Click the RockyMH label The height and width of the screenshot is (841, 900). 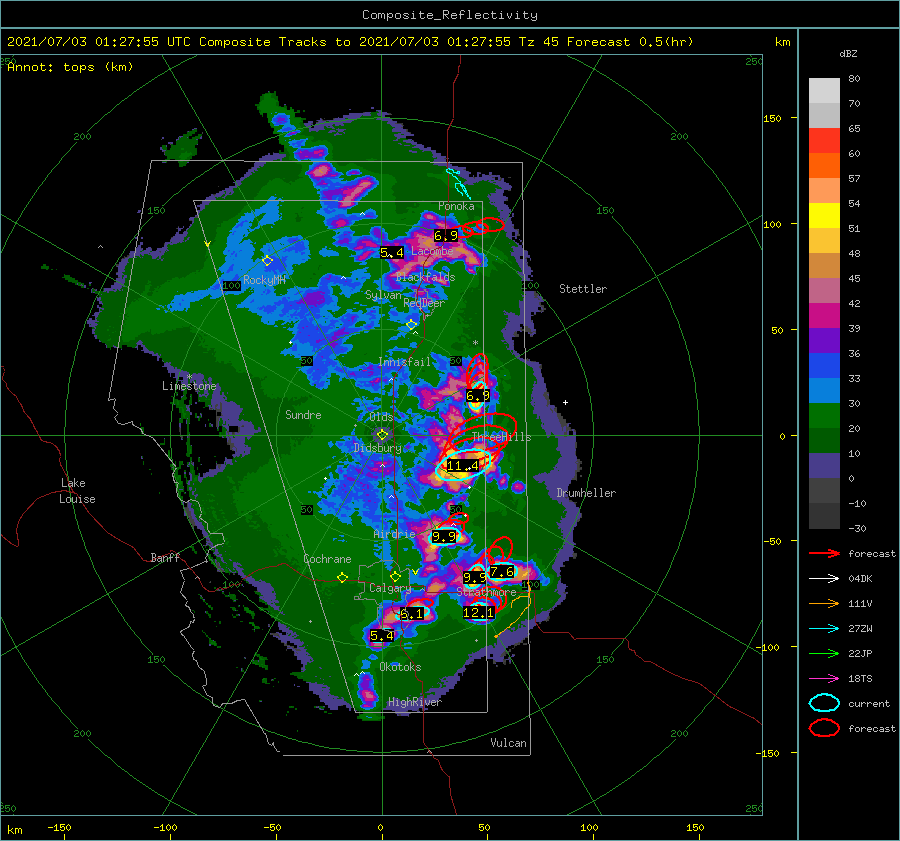pos(264,280)
